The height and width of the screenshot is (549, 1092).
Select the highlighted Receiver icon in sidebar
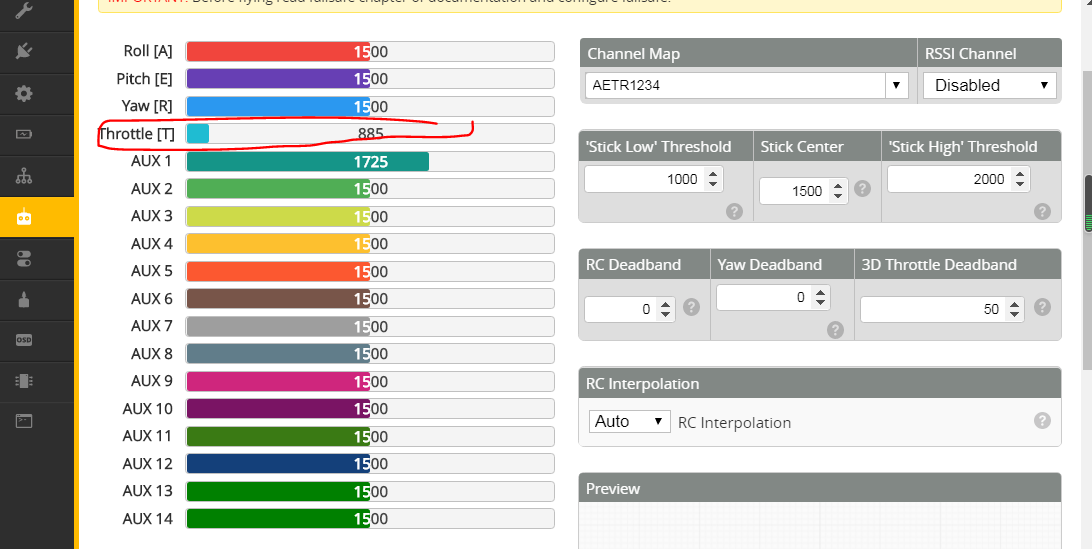coord(24,217)
